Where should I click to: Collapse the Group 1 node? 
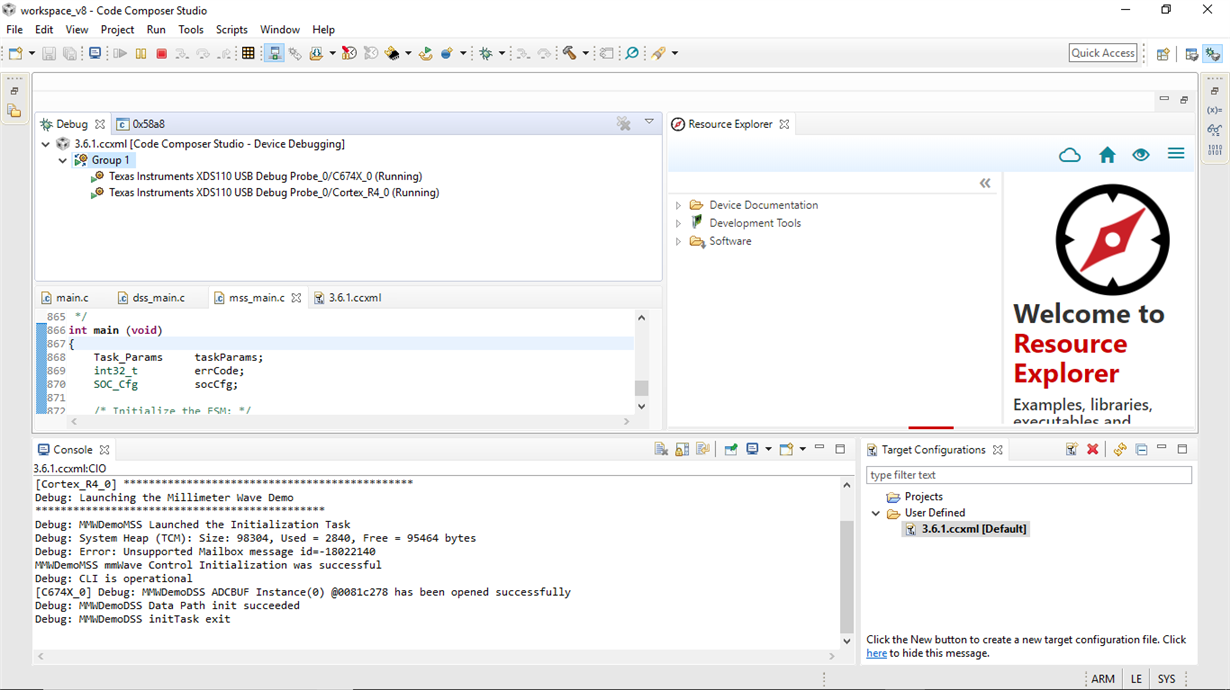(x=62, y=160)
